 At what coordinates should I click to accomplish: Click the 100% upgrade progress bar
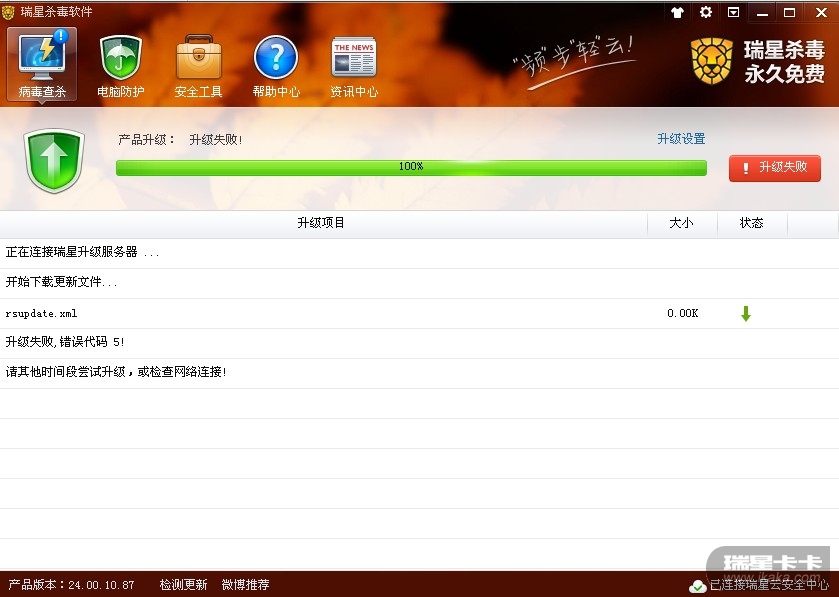click(x=411, y=167)
